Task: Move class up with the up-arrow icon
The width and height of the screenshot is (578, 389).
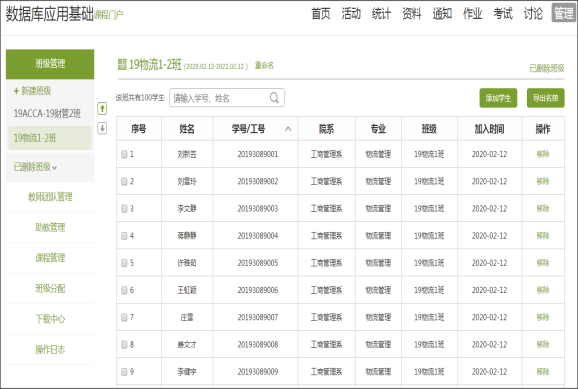Action: coord(102,108)
